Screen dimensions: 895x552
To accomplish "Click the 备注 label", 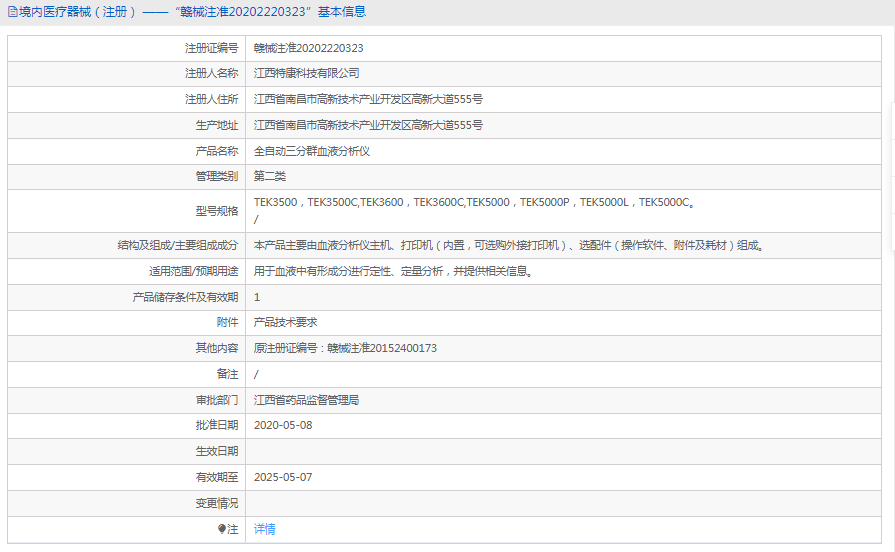I will (x=227, y=374).
